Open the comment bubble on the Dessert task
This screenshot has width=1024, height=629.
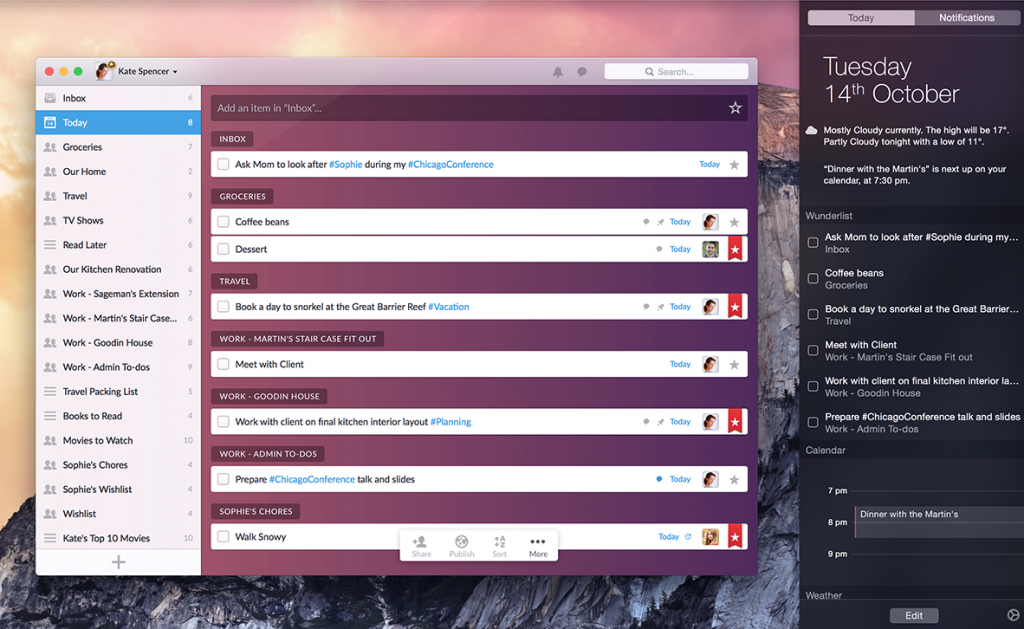(657, 248)
